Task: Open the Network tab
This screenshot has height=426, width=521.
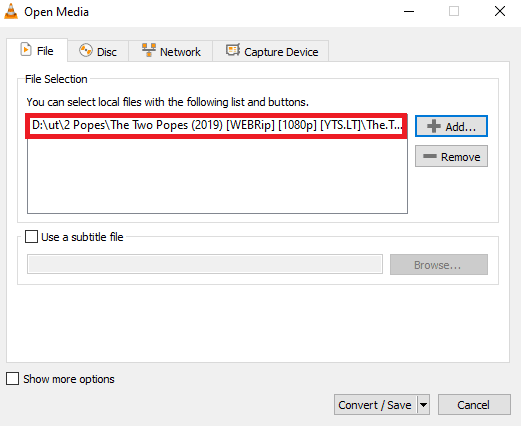Action: coord(171,52)
